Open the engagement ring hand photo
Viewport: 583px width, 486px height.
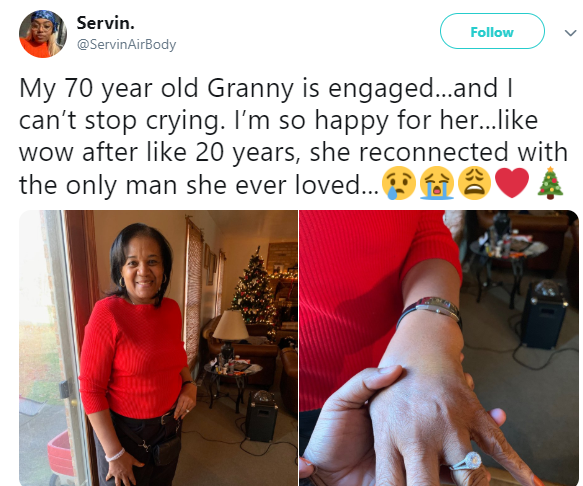[439, 348]
